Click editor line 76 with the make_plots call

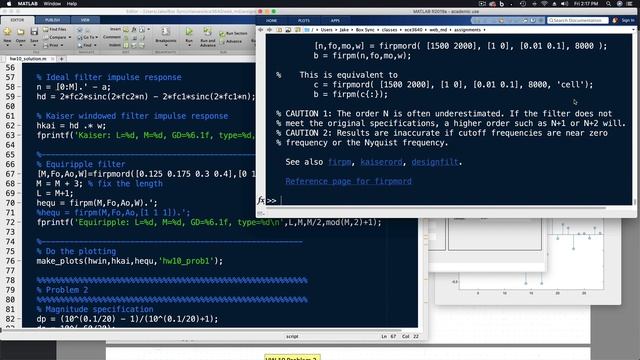click(130, 261)
